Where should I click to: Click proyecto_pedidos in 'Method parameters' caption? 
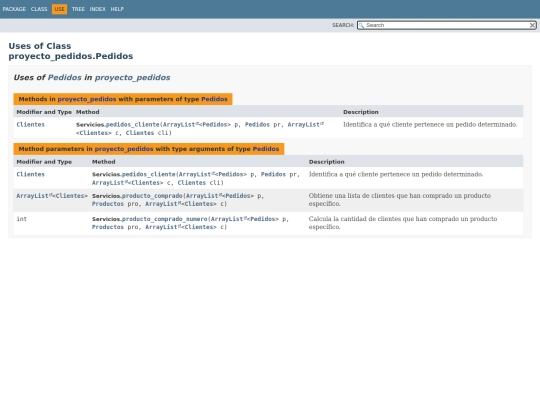124,149
